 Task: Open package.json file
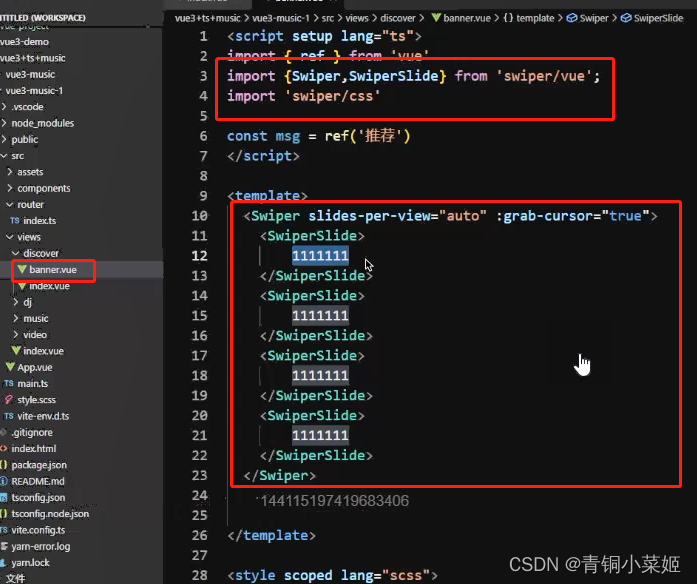[x=39, y=465]
